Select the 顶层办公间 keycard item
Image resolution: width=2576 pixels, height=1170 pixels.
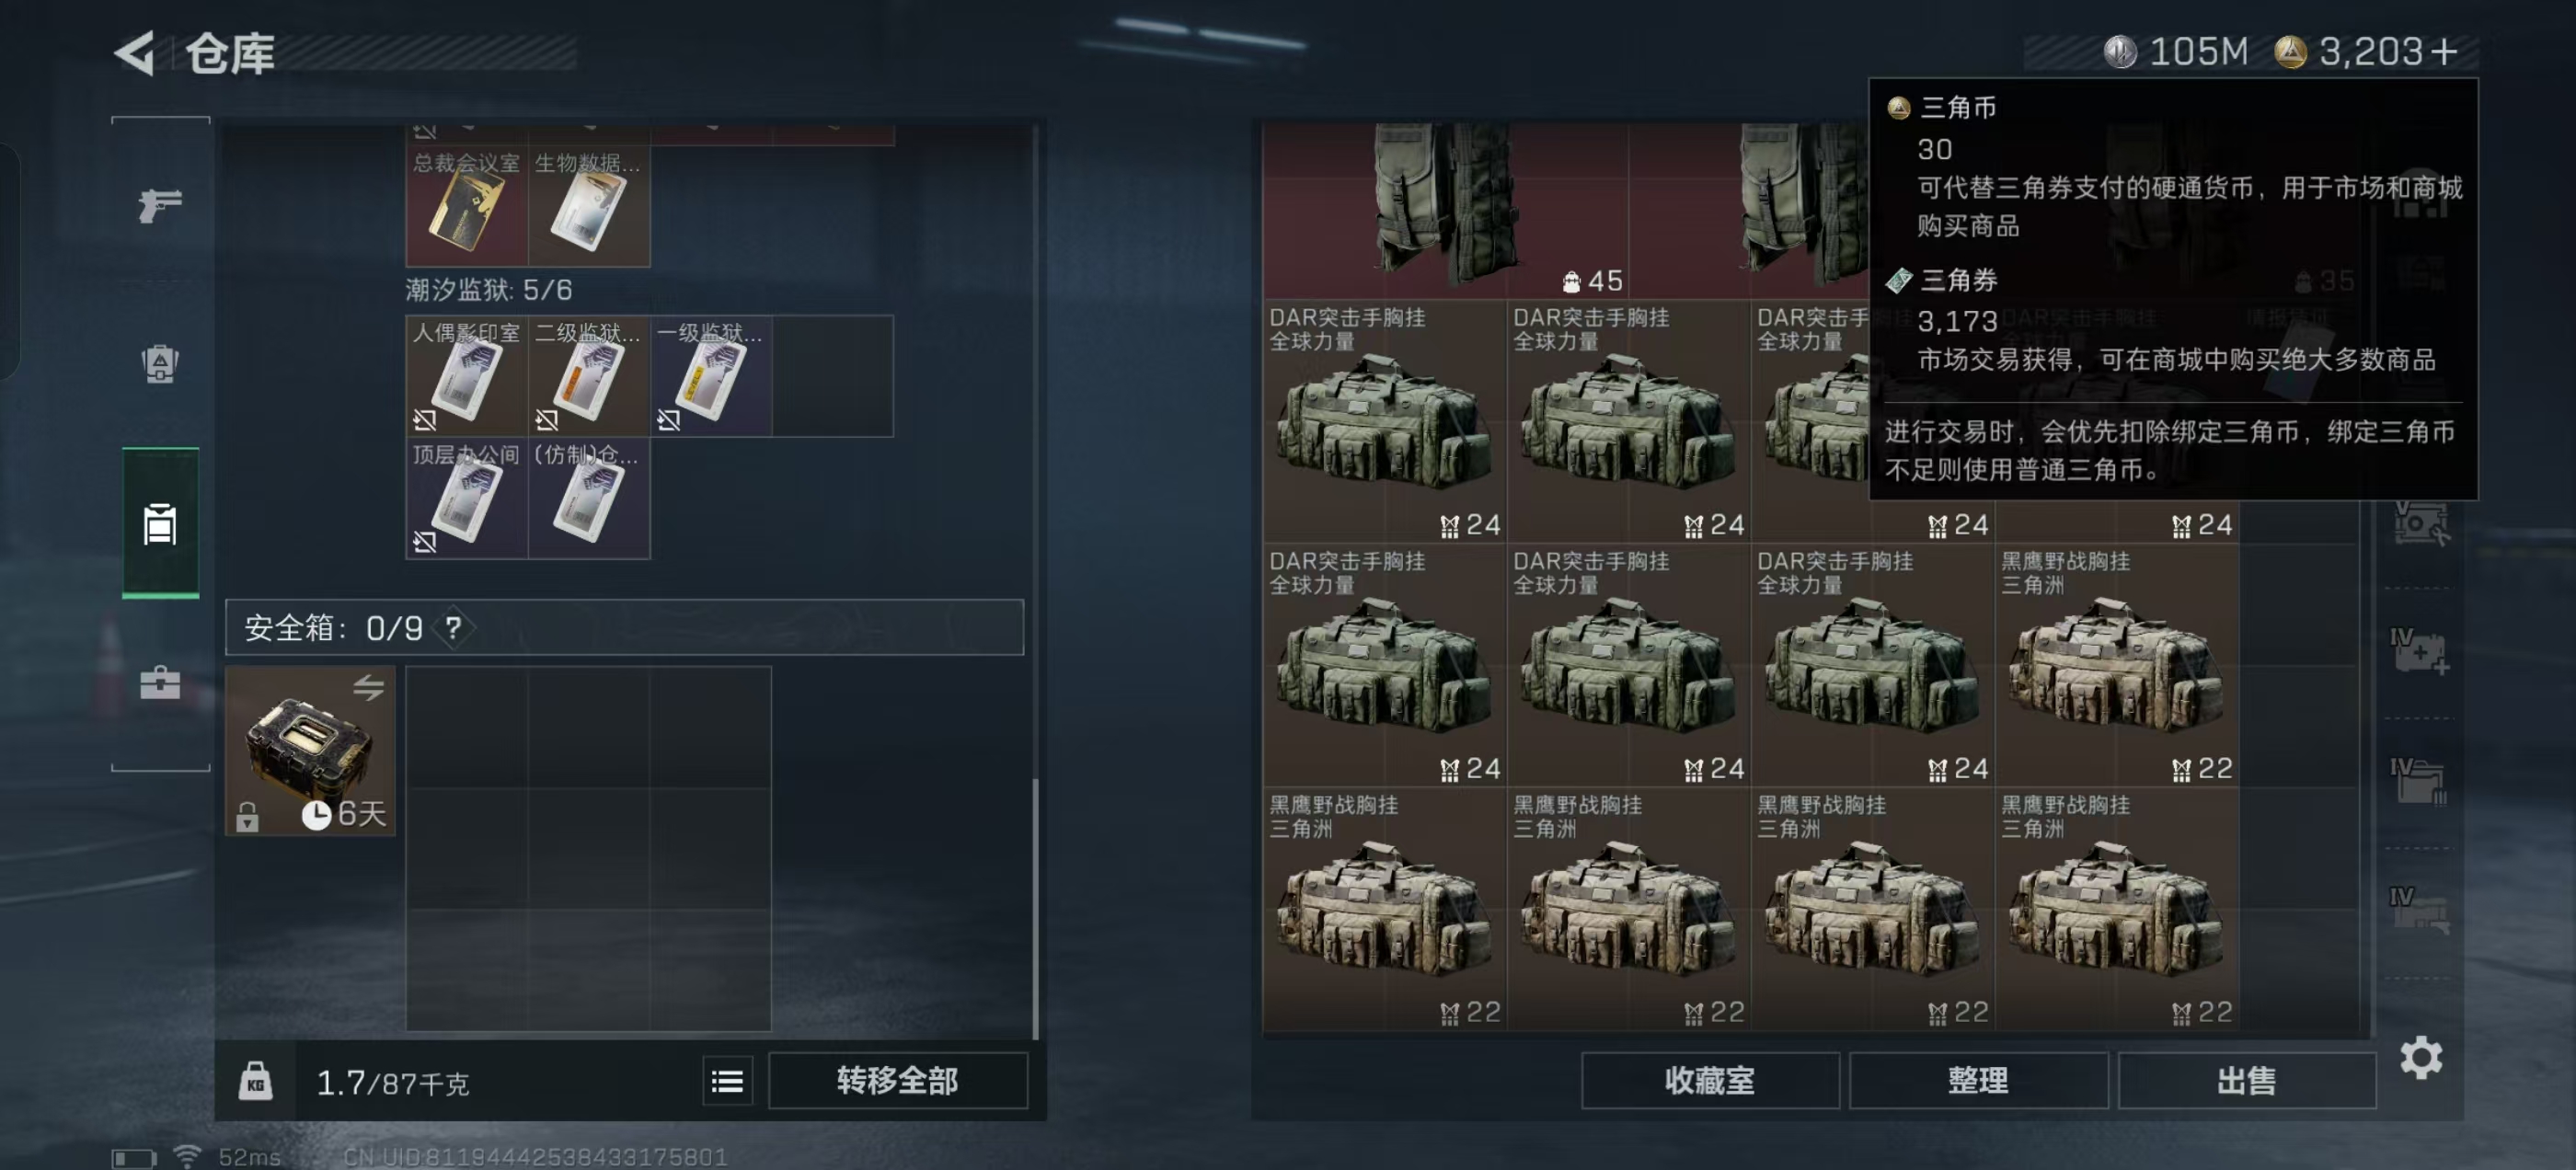tap(467, 498)
